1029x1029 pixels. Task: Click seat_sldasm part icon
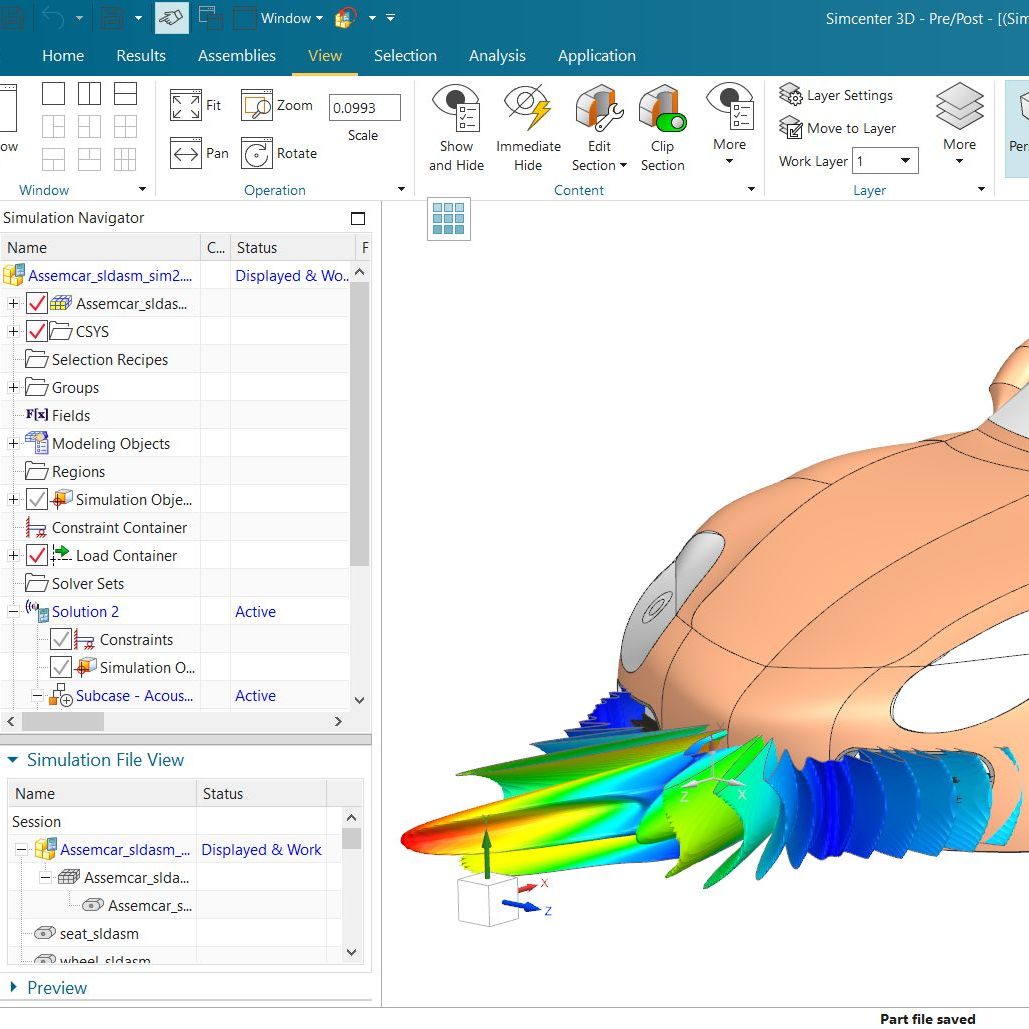pos(45,933)
